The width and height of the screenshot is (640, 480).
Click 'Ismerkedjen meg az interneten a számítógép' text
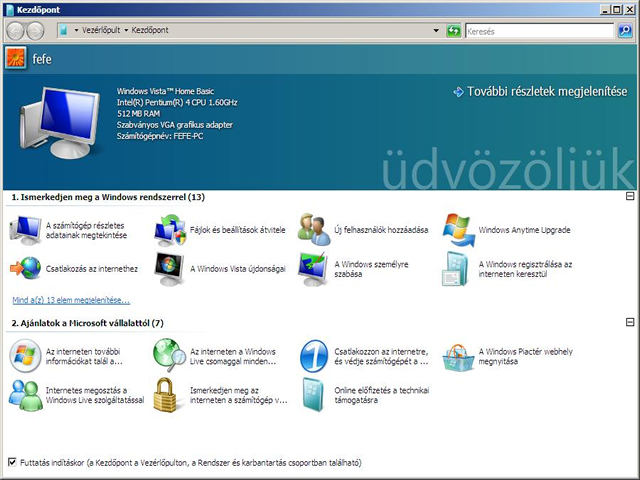click(239, 395)
